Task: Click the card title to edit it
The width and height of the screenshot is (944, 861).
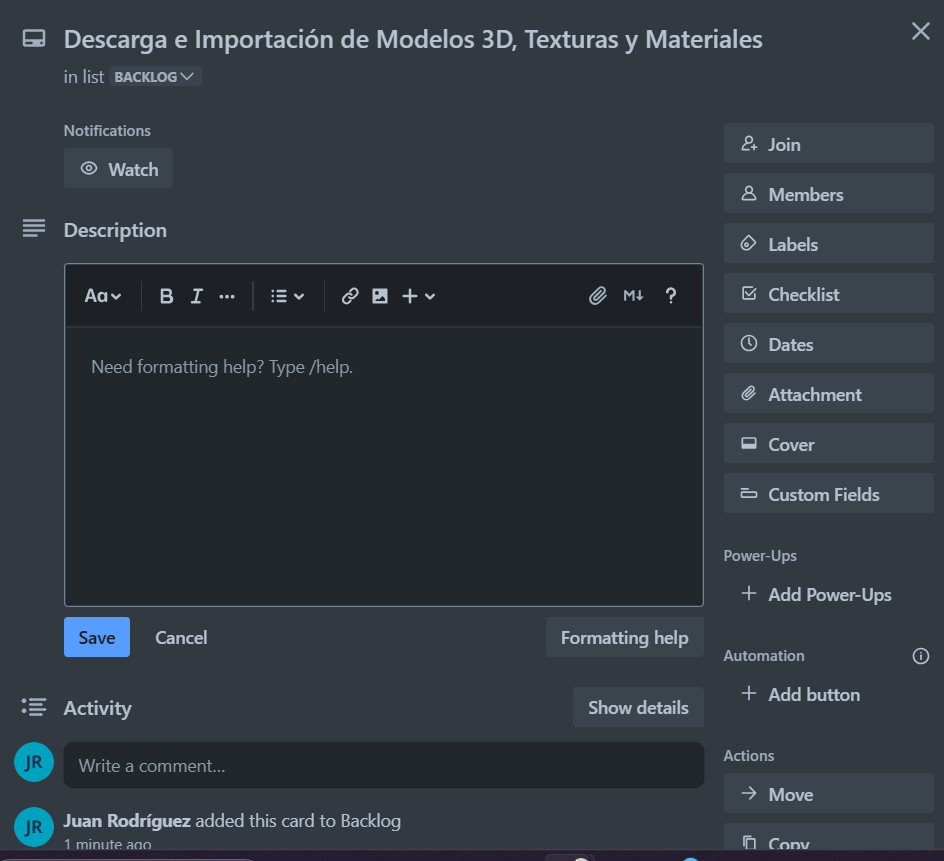Action: click(x=413, y=40)
